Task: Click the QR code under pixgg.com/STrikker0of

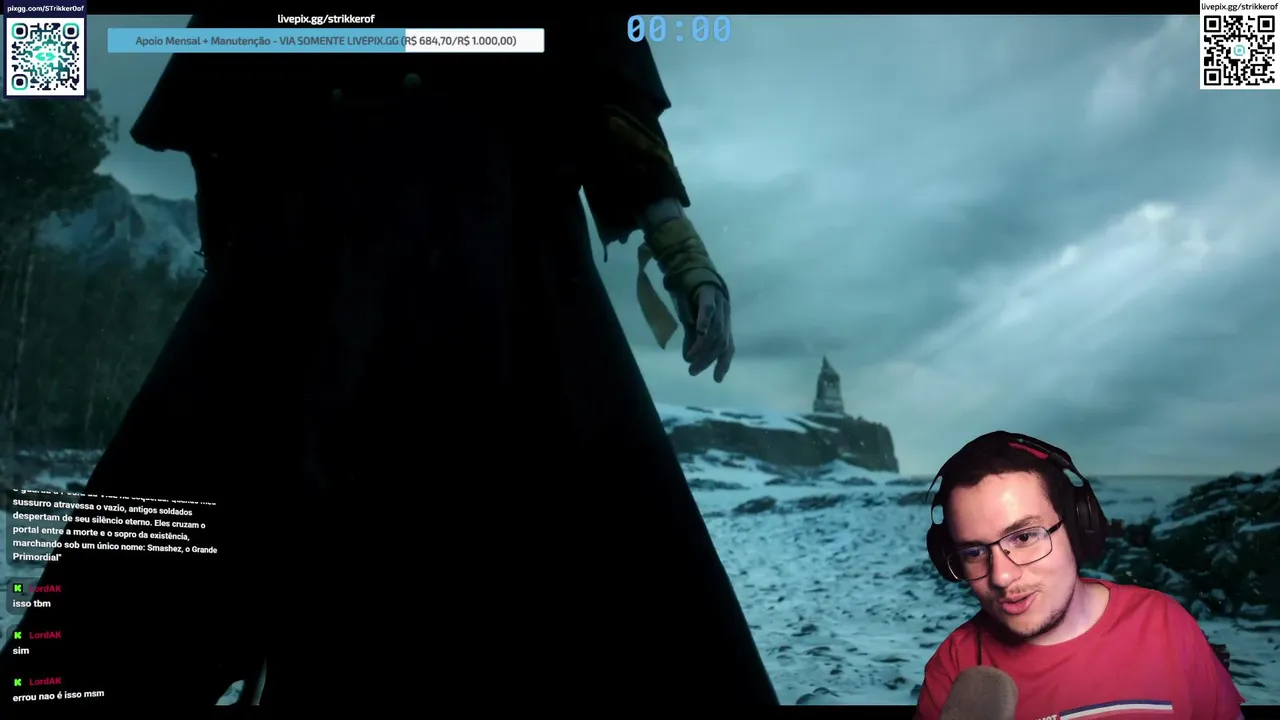Action: pyautogui.click(x=45, y=56)
